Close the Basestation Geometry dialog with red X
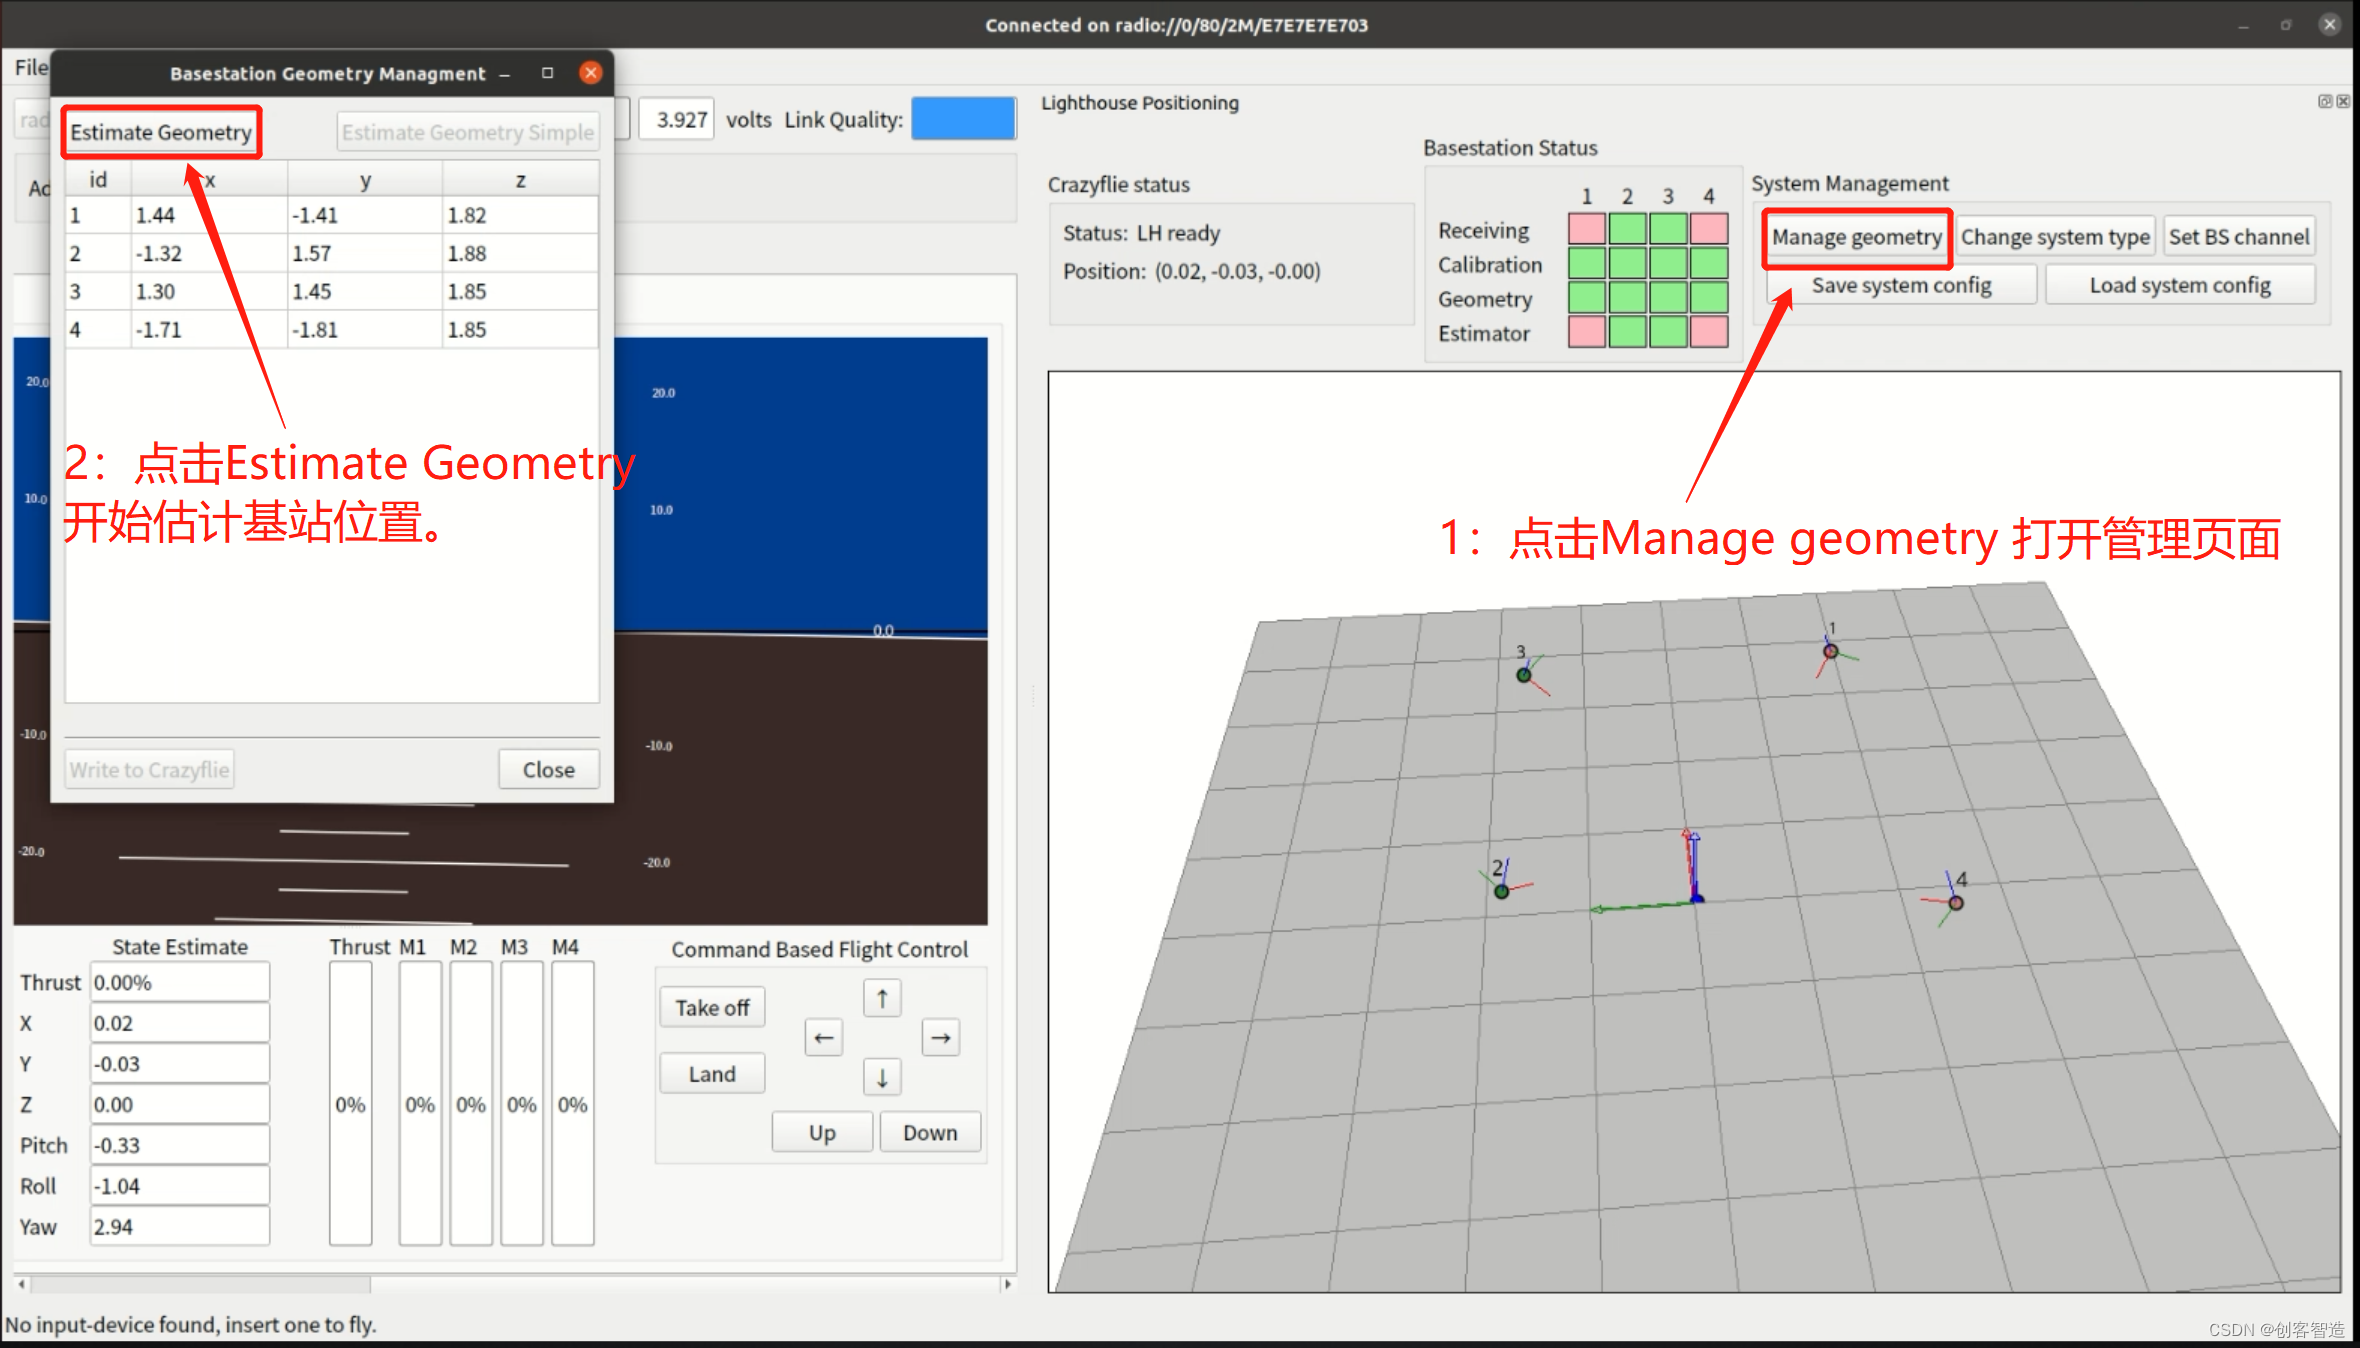The height and width of the screenshot is (1348, 2360). click(x=591, y=73)
